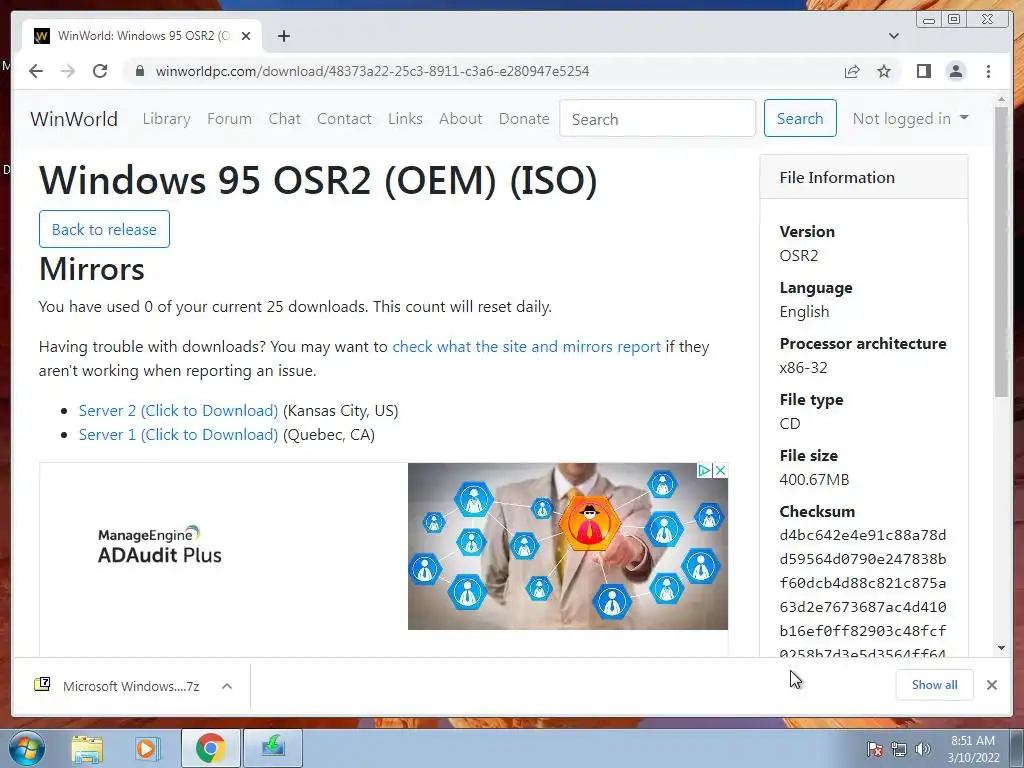Open a new browser tab
This screenshot has width=1024, height=768.
pos(283,36)
